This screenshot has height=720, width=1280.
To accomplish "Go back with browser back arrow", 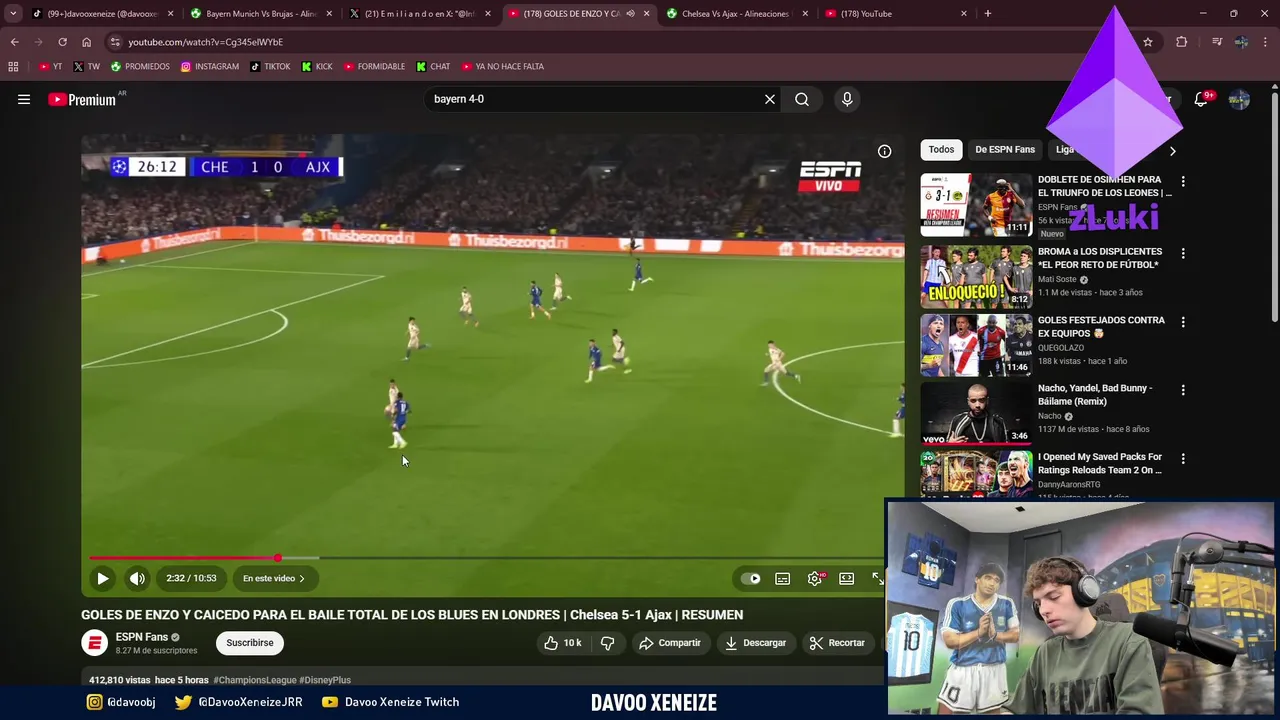I will coord(14,42).
